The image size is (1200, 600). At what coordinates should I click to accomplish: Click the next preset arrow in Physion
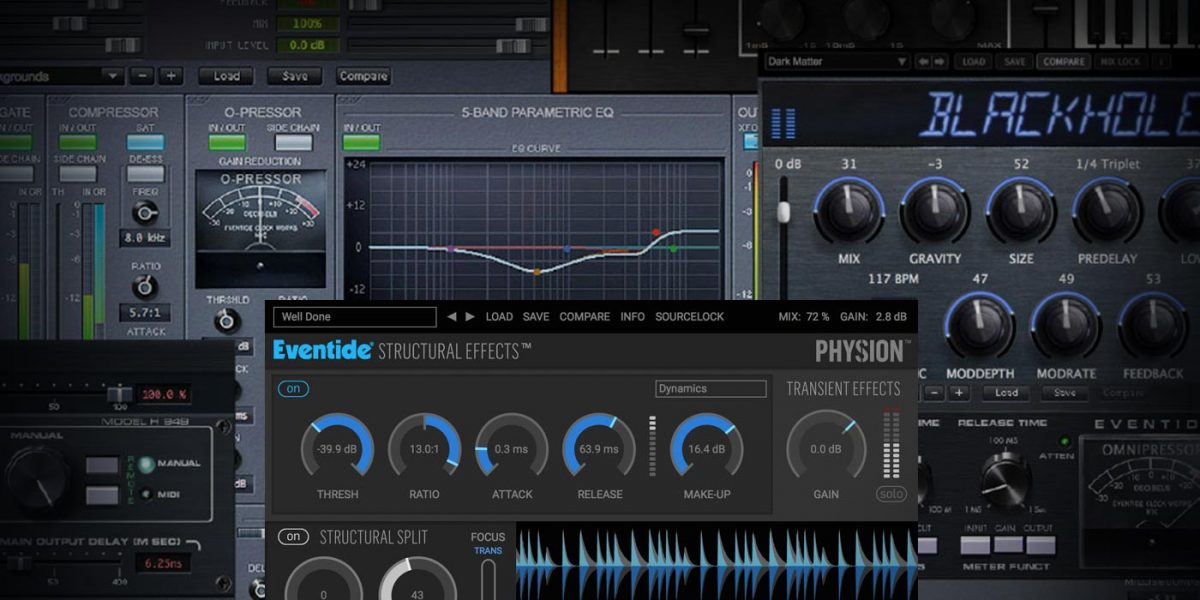(470, 316)
